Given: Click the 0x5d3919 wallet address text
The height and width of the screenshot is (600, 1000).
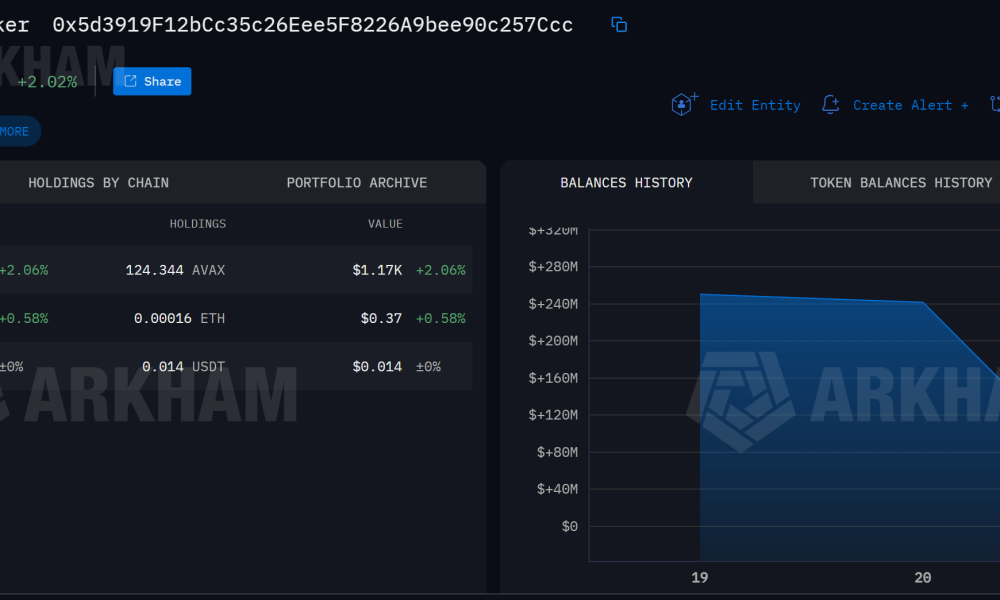Looking at the screenshot, I should pyautogui.click(x=313, y=24).
